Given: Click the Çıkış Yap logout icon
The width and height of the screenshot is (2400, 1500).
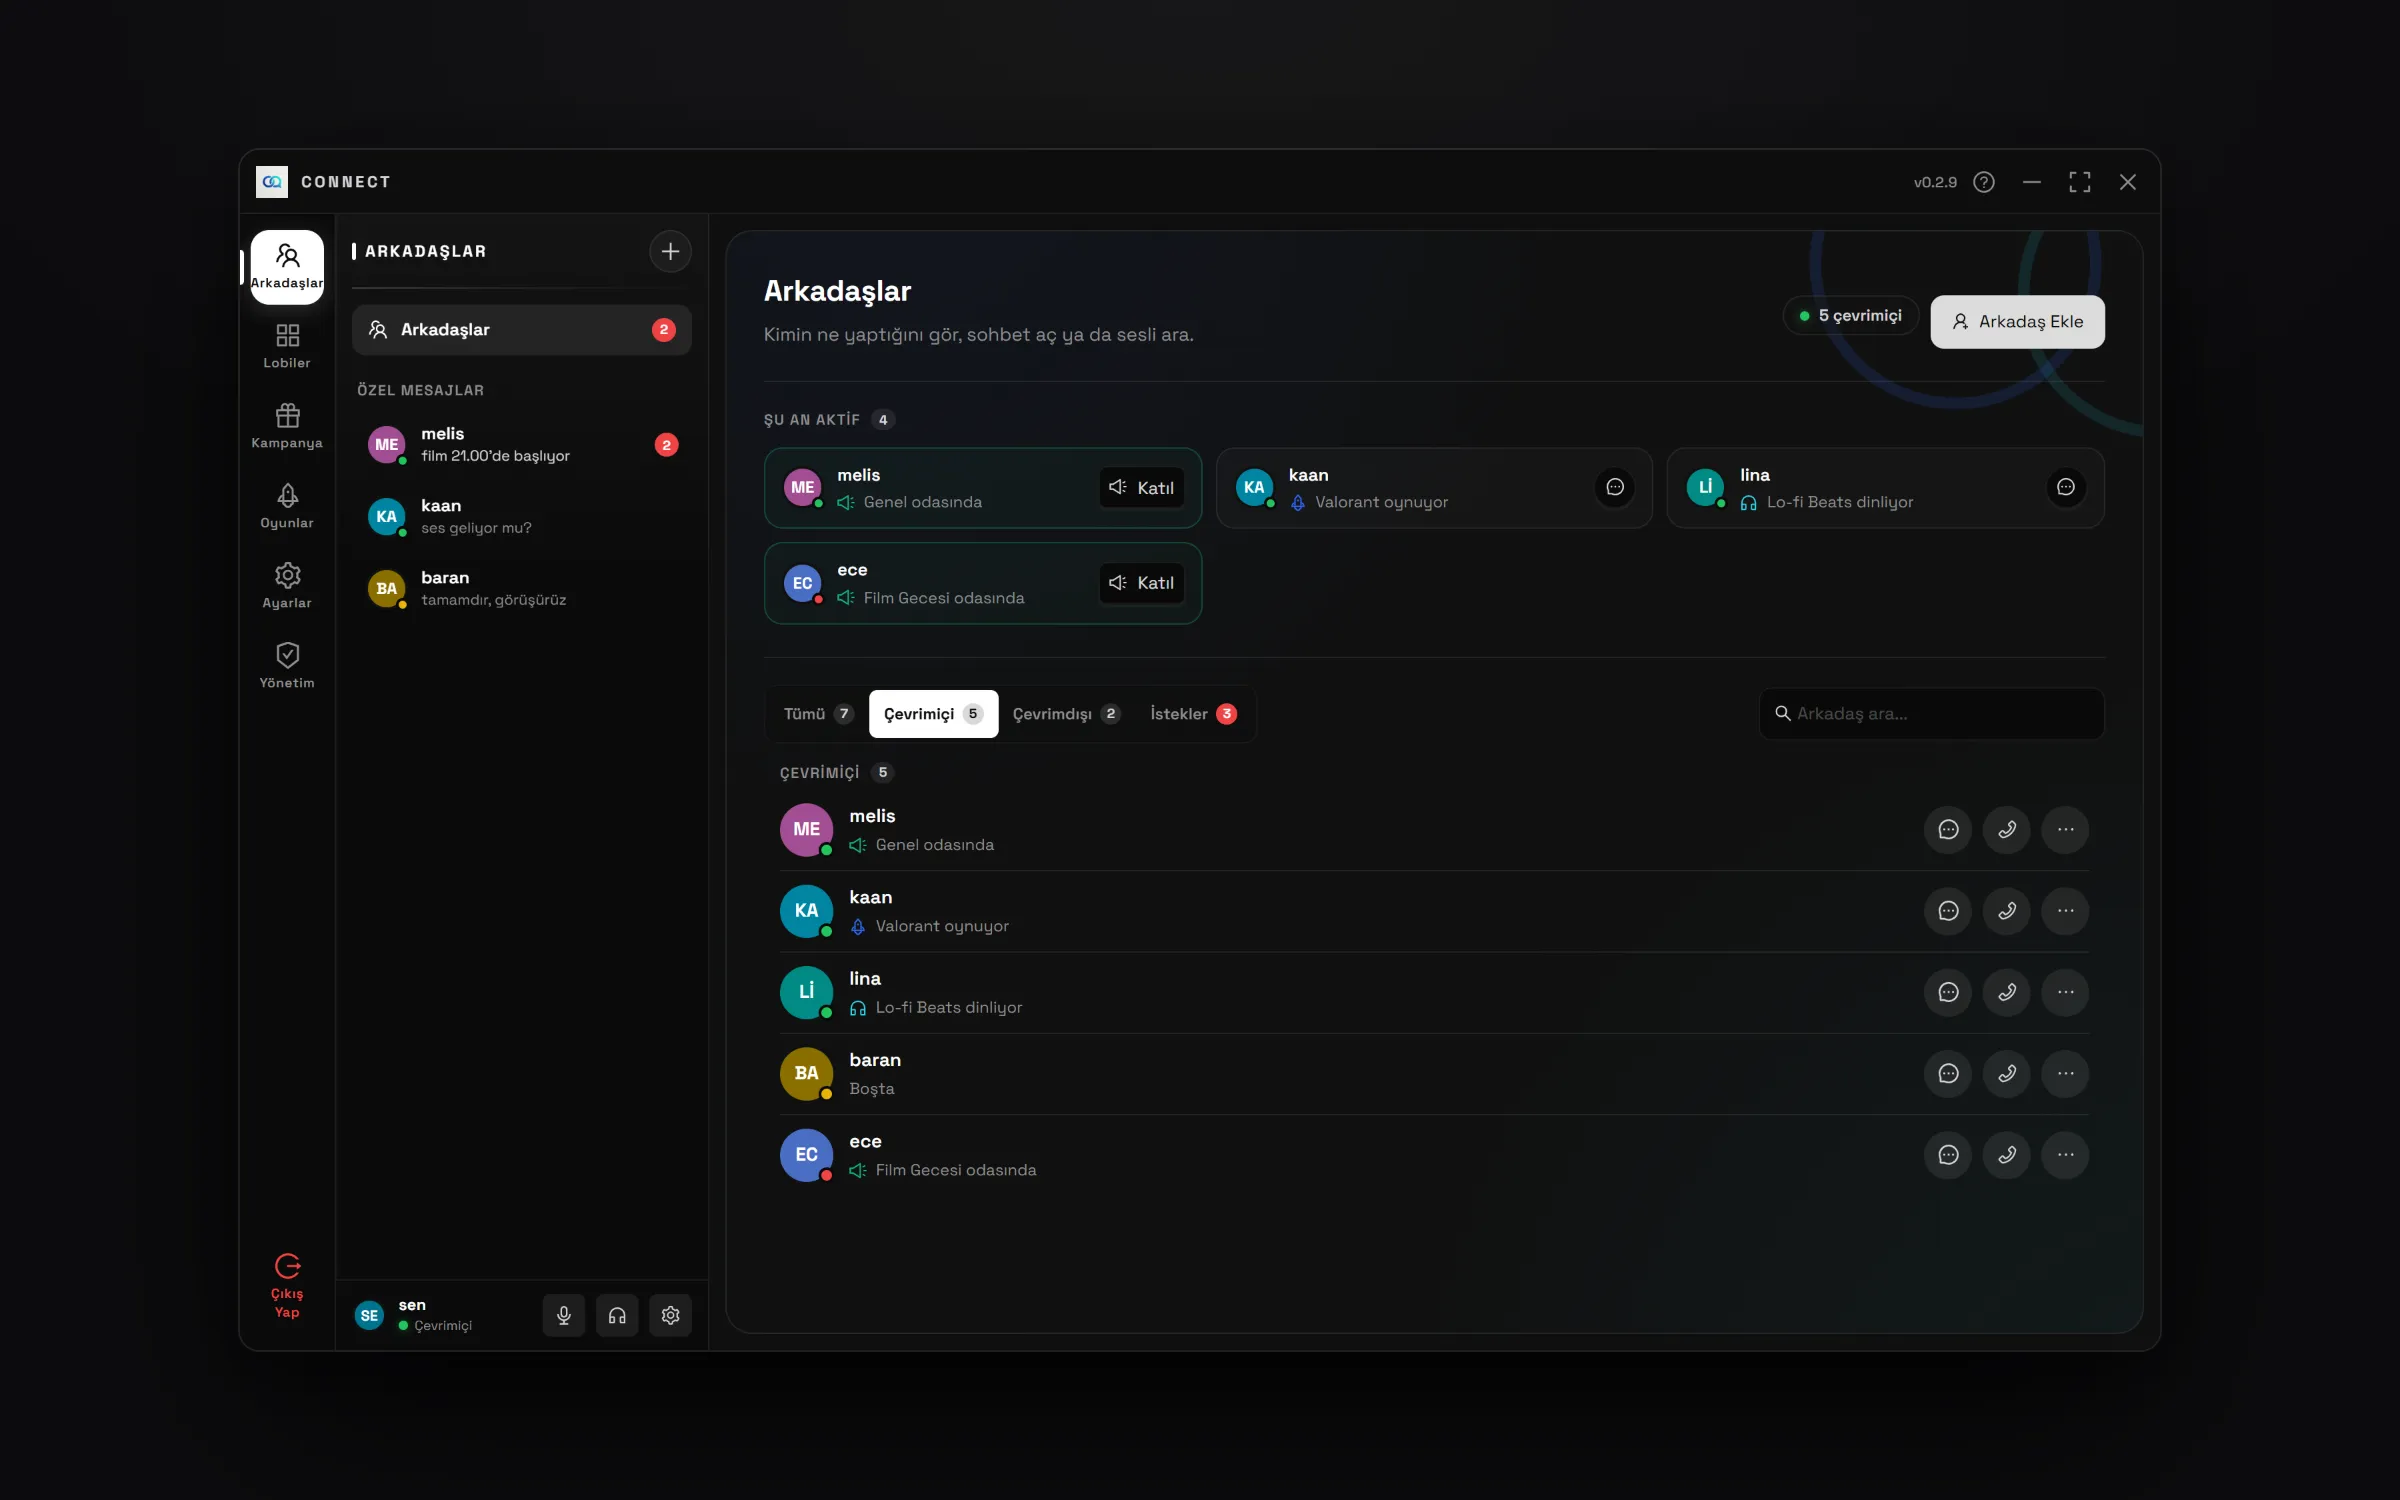Looking at the screenshot, I should 287,1286.
